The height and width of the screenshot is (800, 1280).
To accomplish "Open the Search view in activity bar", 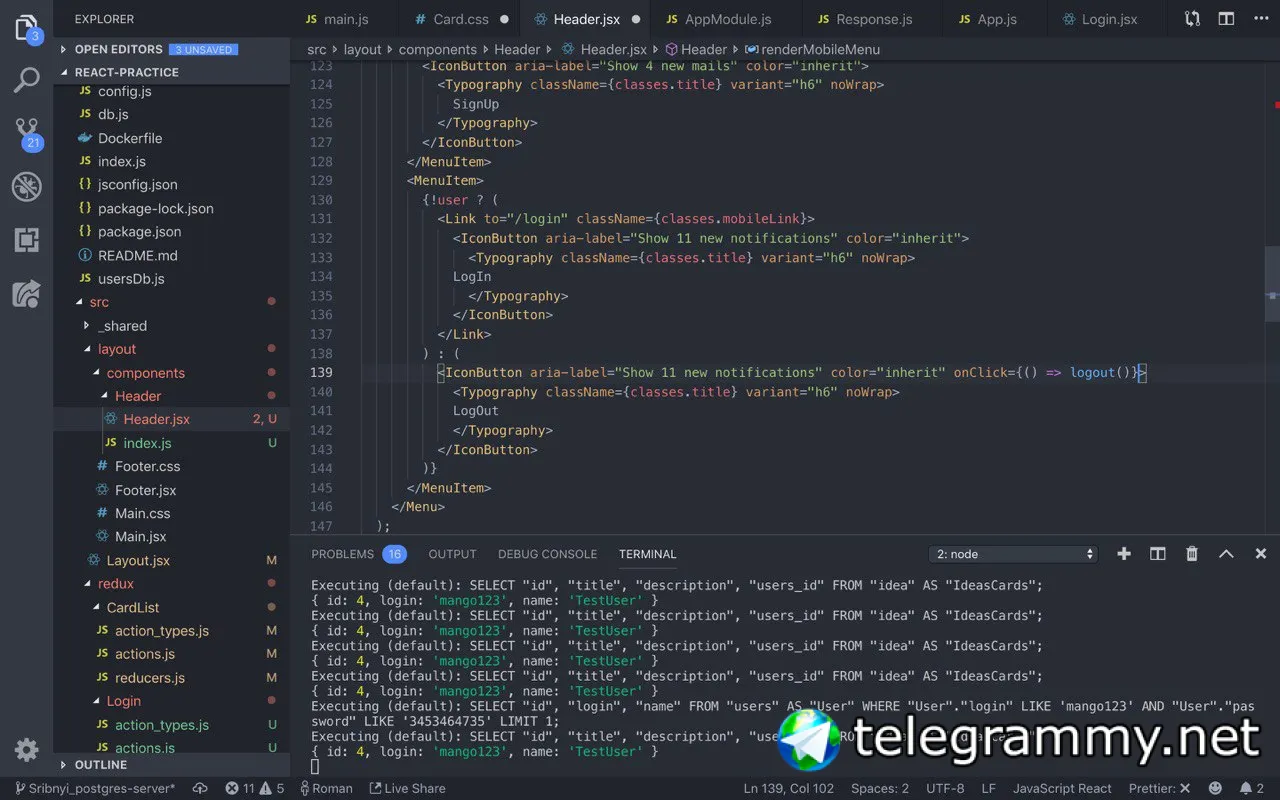I will 26,81.
